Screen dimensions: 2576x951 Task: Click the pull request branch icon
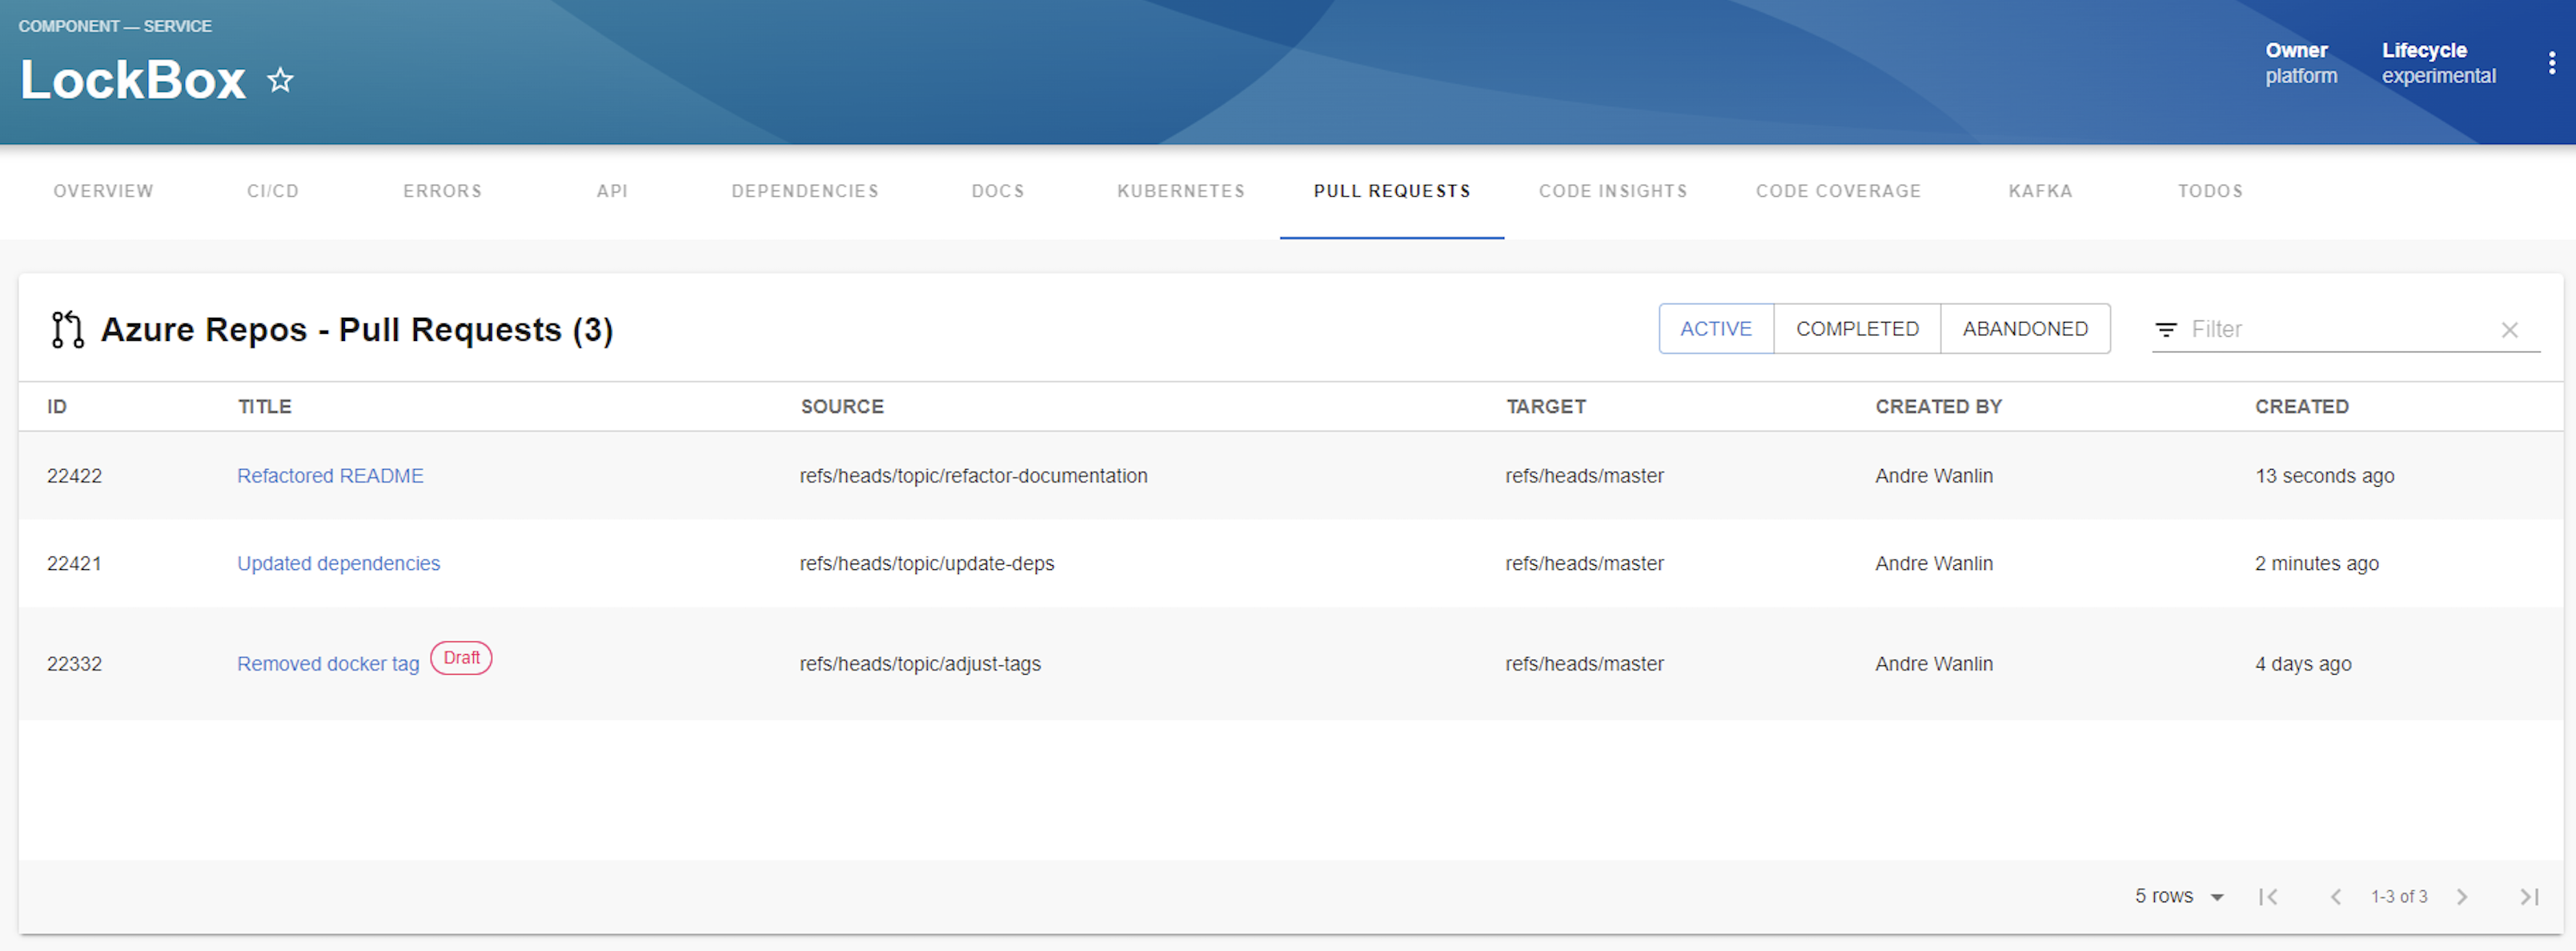(67, 330)
